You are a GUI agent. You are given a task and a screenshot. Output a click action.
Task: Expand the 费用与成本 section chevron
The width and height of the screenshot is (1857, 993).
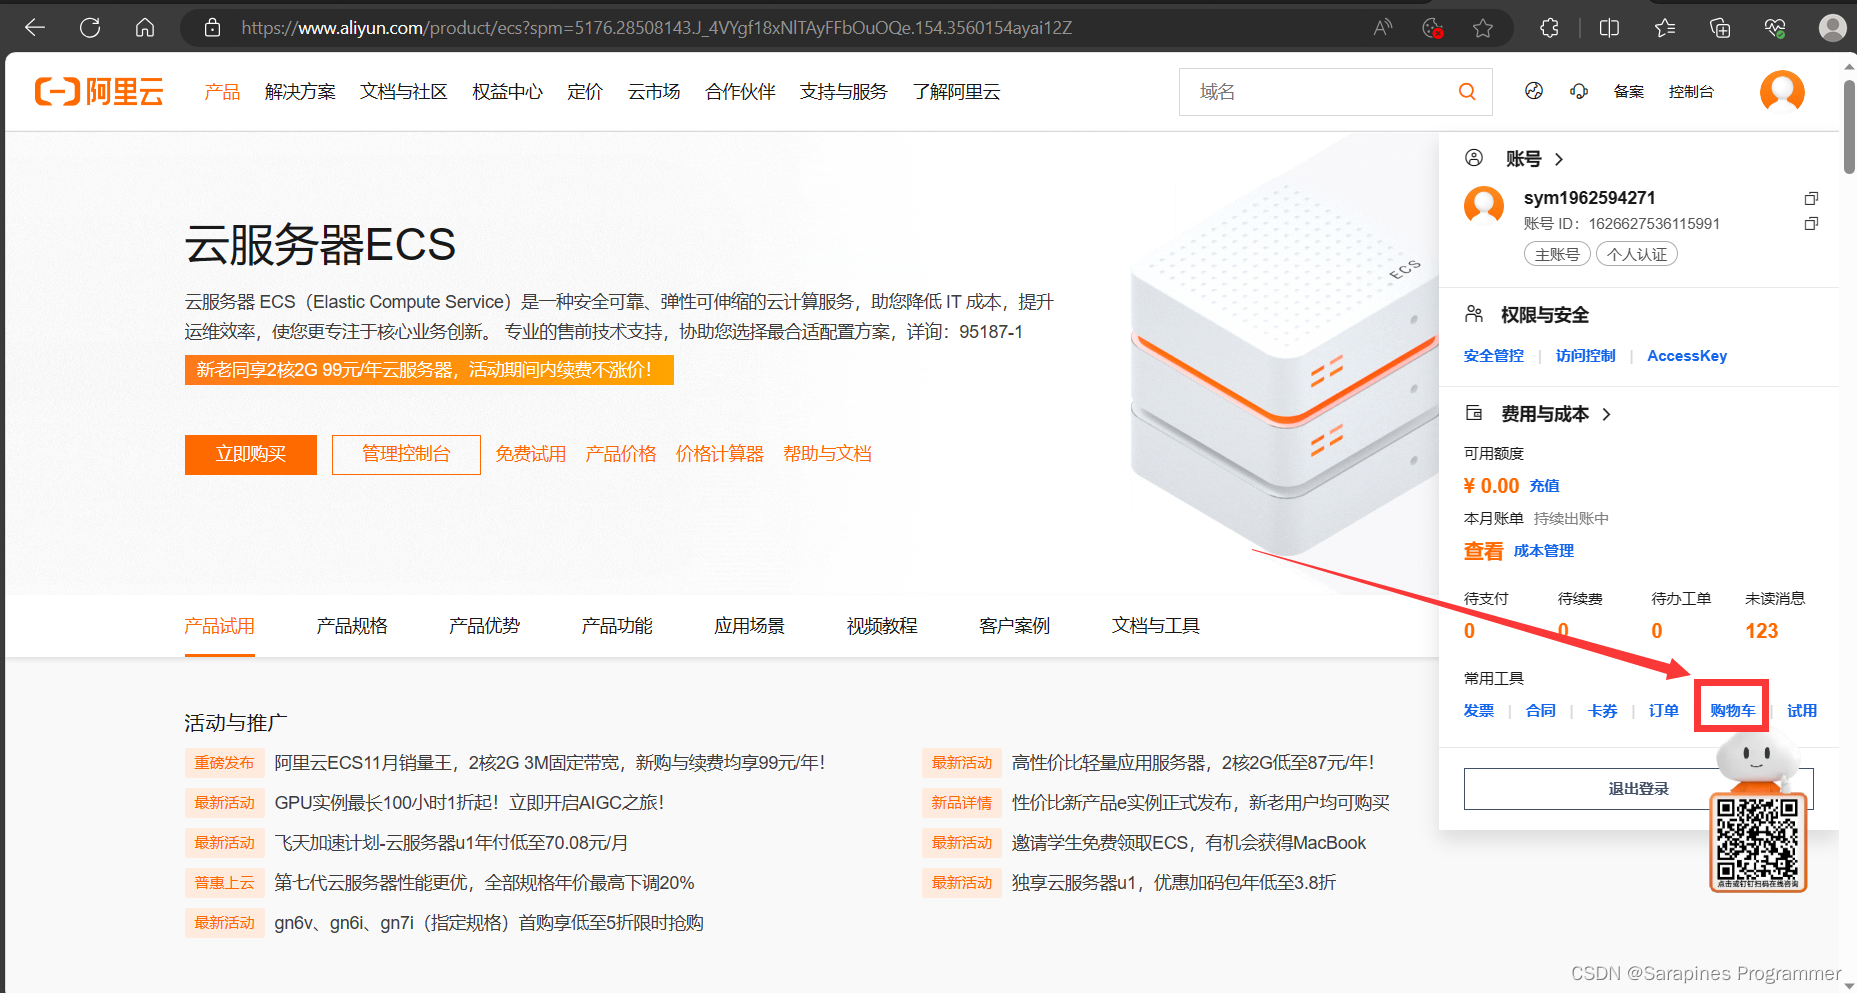point(1607,414)
